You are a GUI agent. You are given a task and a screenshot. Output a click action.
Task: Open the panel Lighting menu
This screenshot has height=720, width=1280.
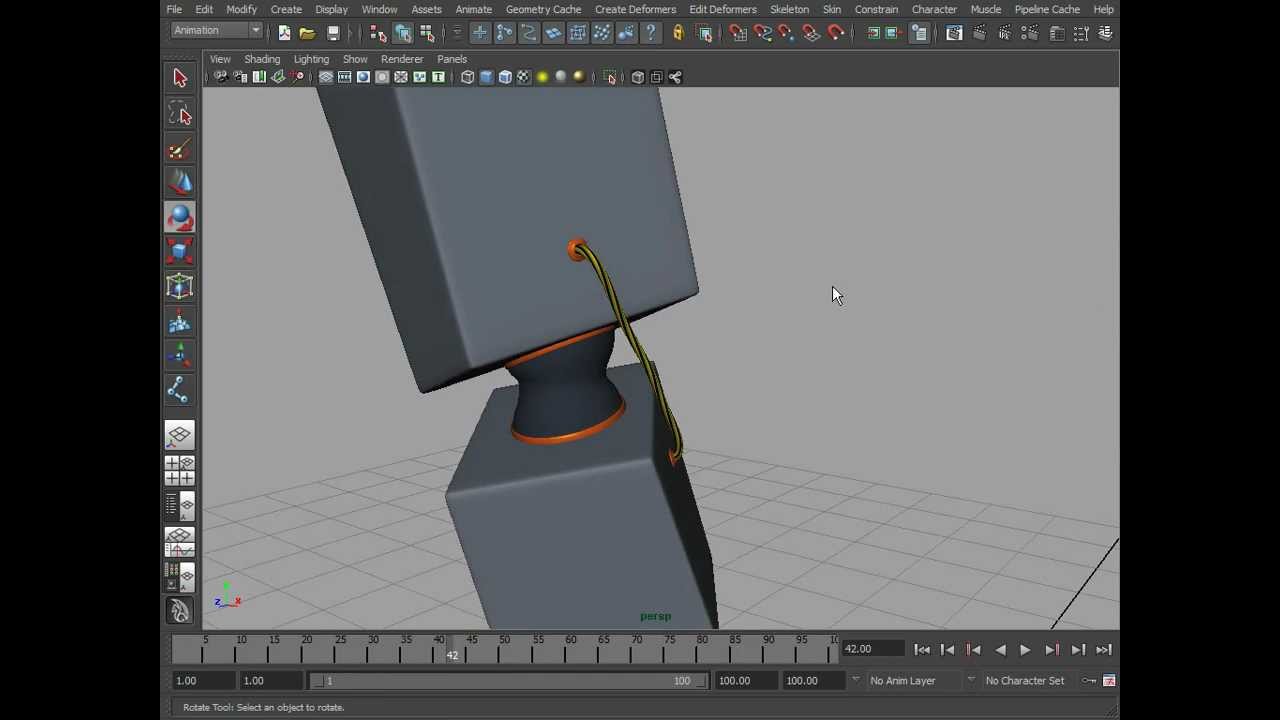coord(311,59)
